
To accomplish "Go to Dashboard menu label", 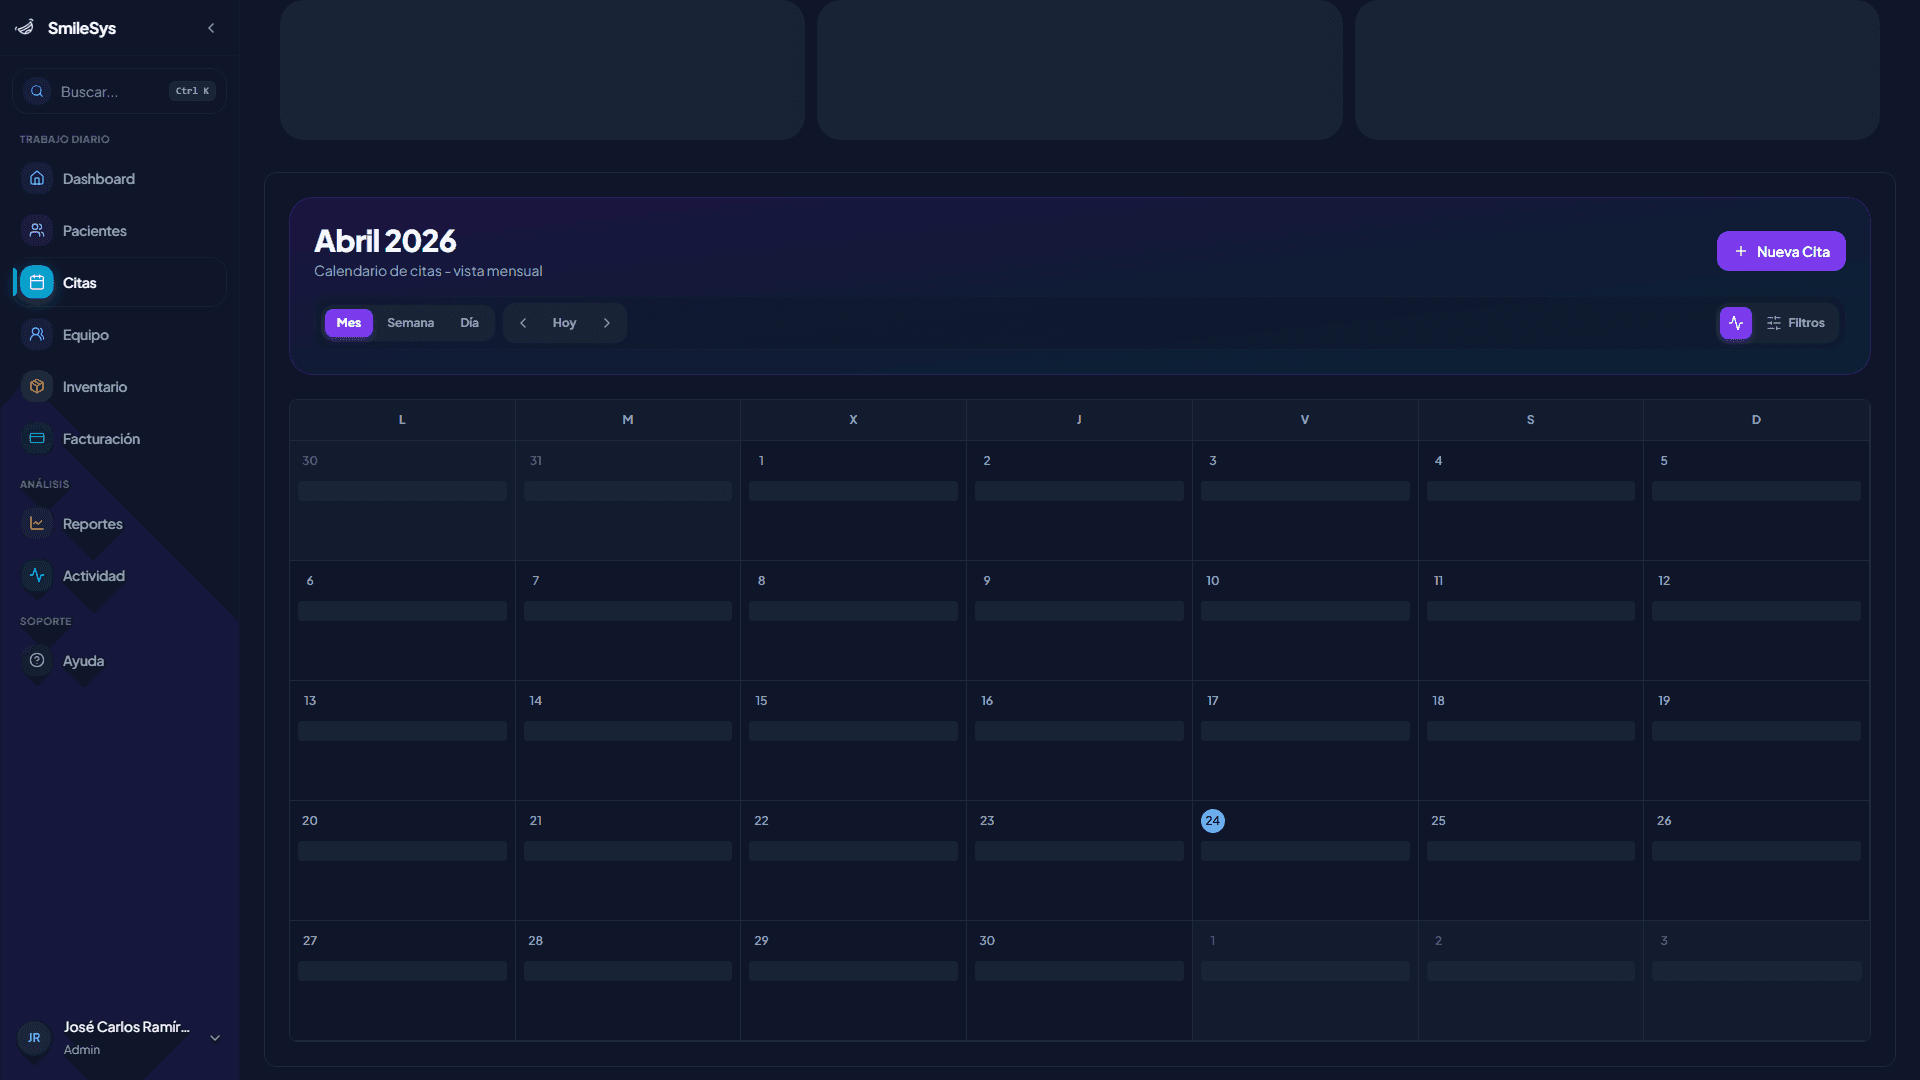I will 99,179.
